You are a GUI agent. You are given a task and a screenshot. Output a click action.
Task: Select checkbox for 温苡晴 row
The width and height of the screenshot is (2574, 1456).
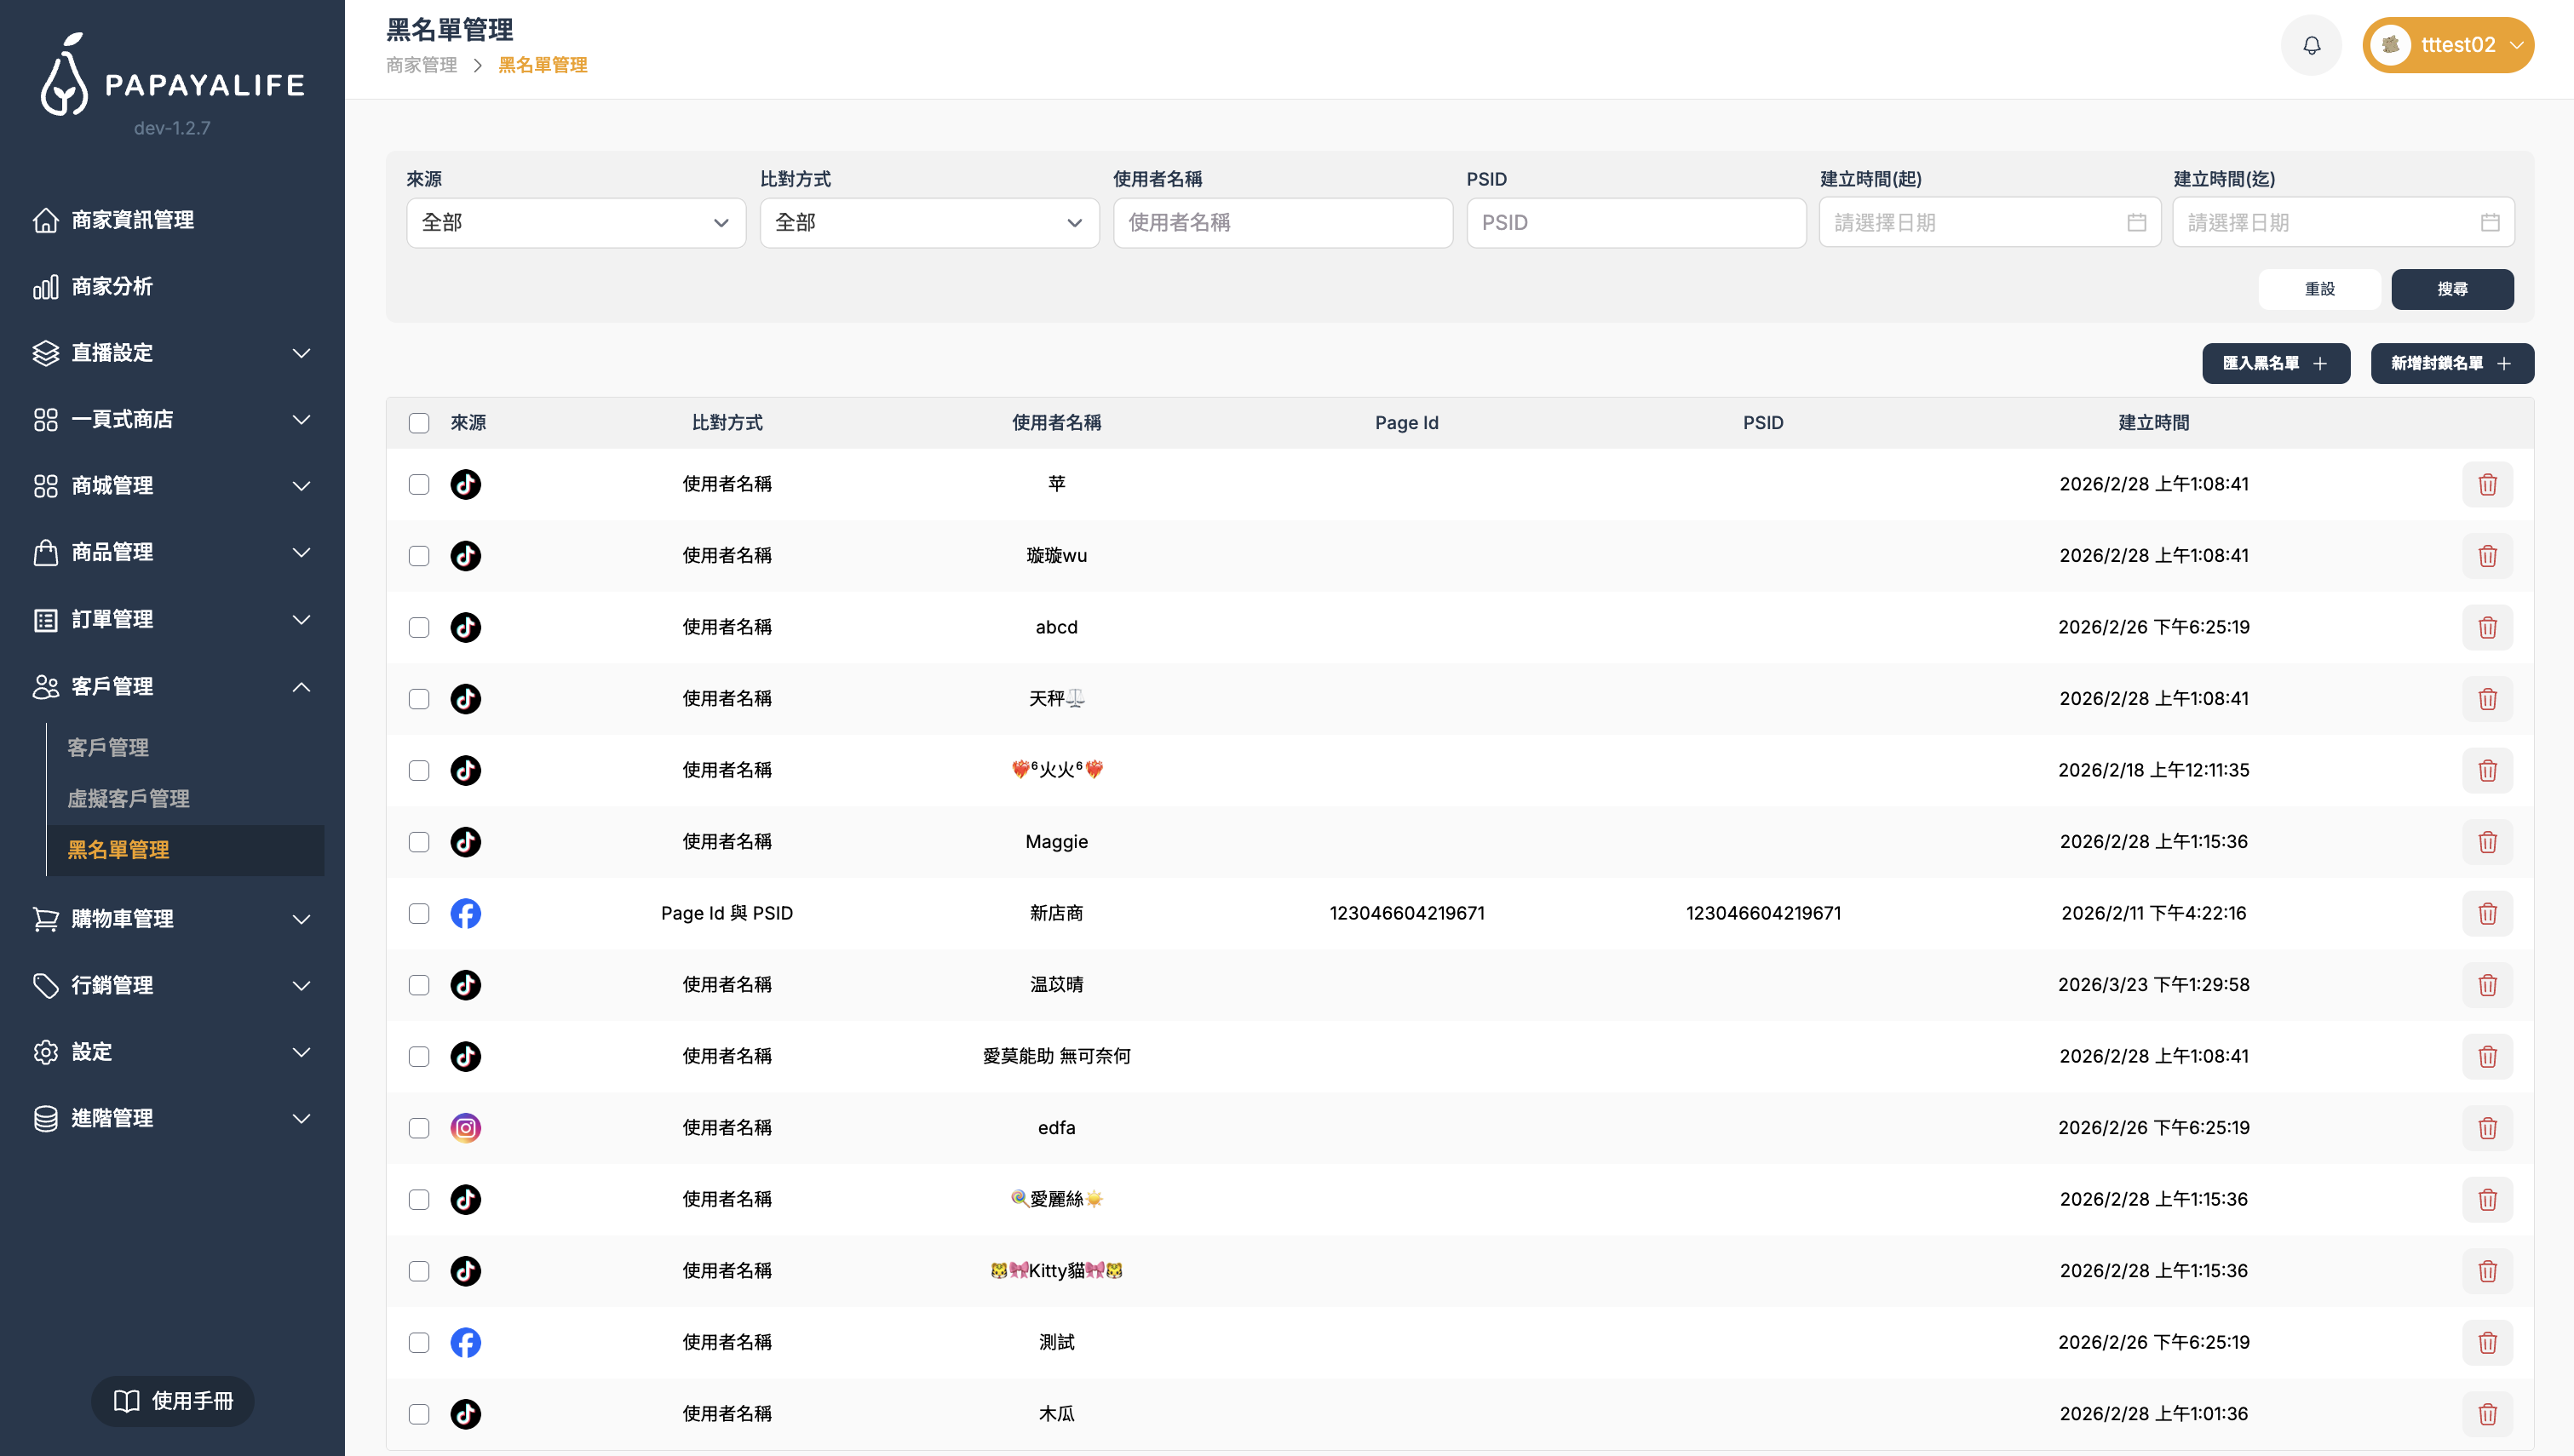point(419,985)
